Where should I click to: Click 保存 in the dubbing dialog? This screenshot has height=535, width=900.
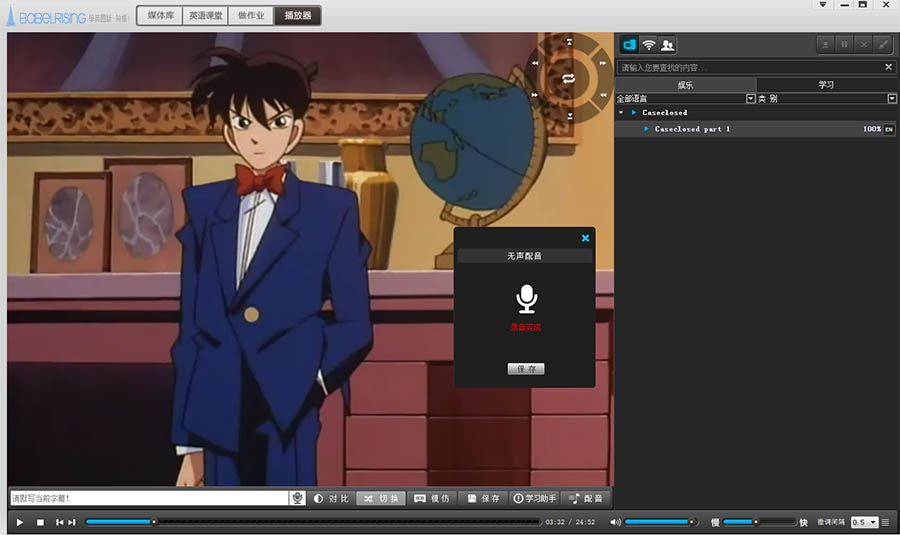526,369
